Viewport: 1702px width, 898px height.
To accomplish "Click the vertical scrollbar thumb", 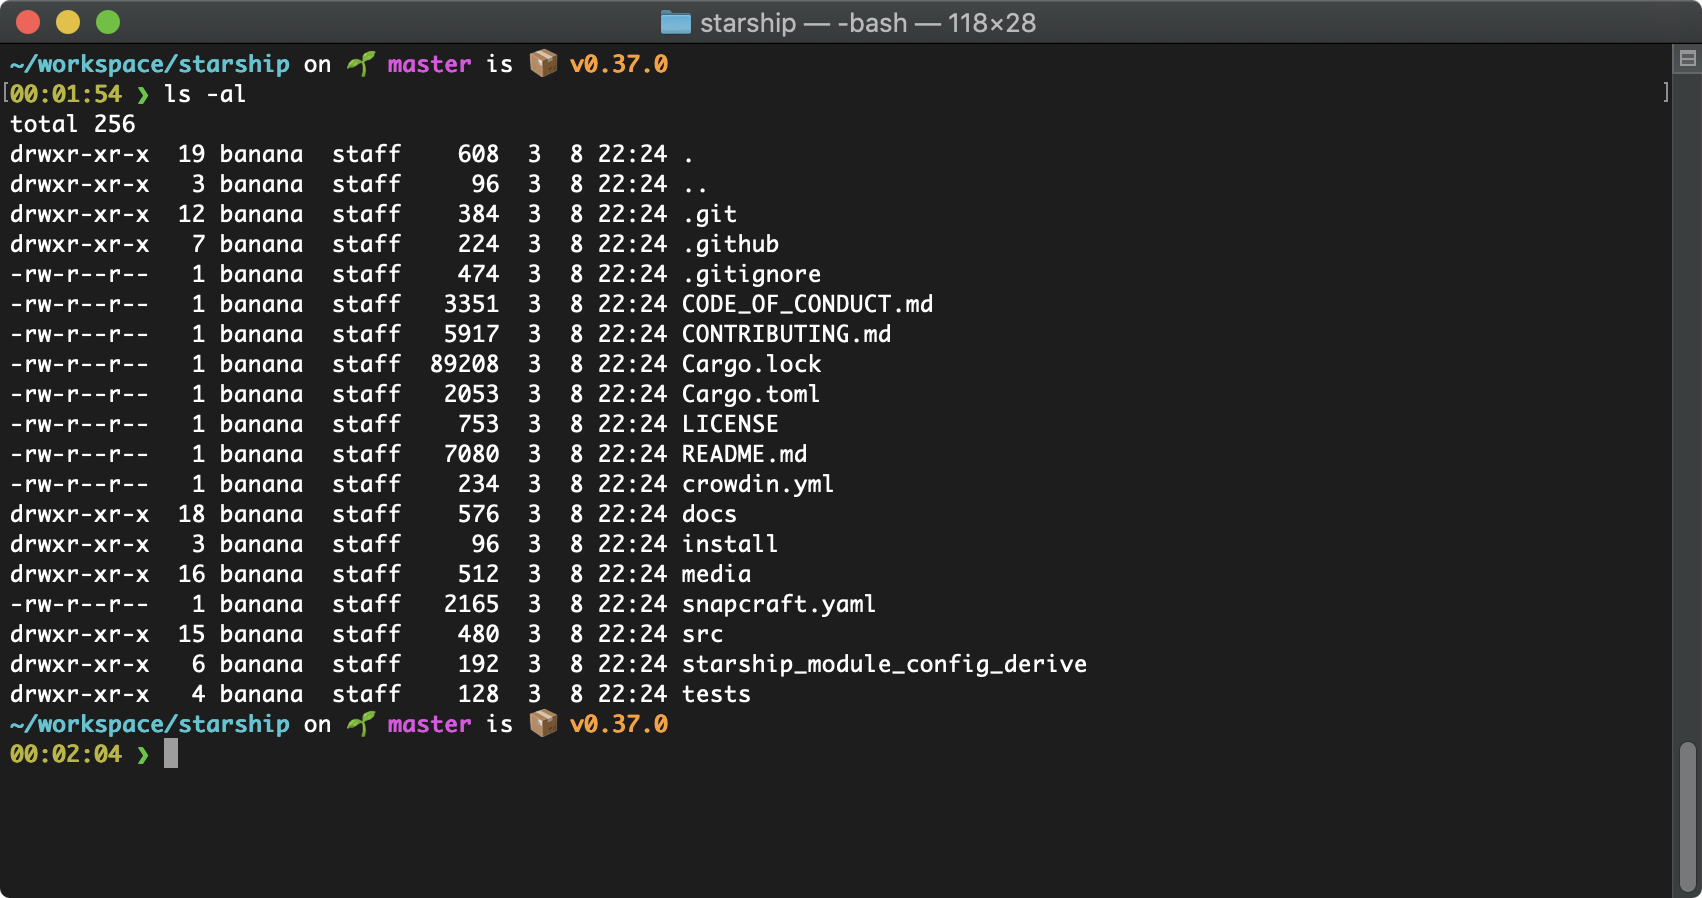I will [1688, 817].
